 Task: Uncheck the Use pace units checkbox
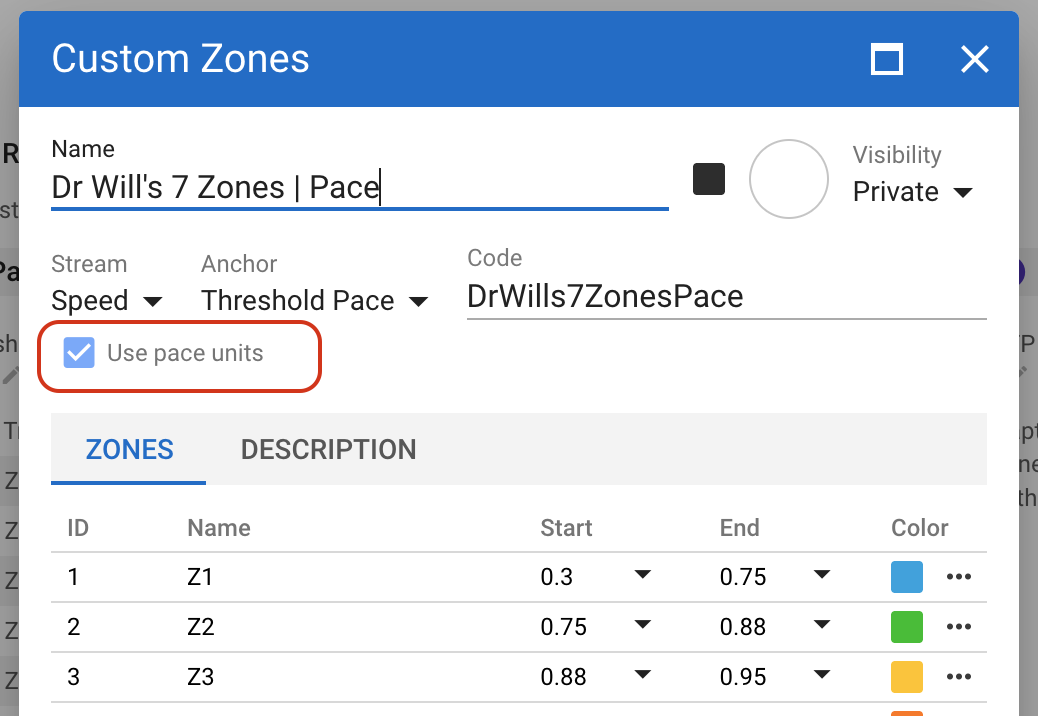point(79,353)
